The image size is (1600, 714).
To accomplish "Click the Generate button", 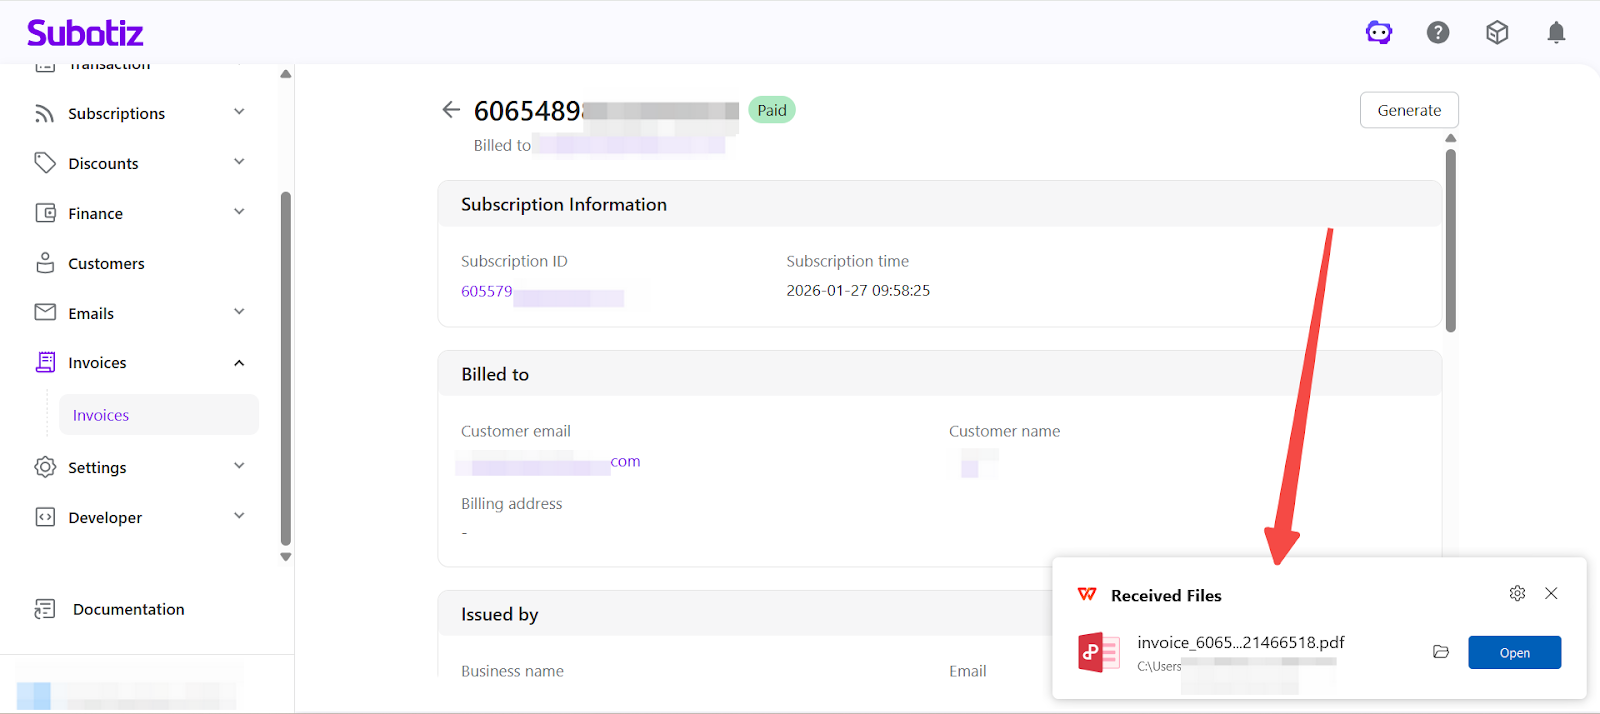I will (1409, 110).
